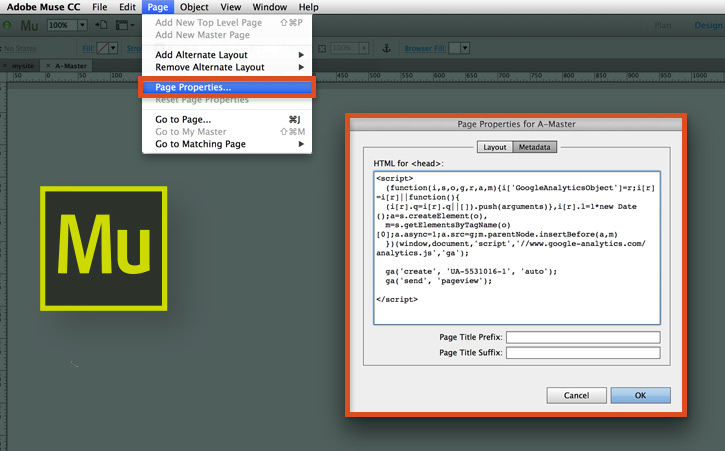Open the Window menu

(270, 7)
